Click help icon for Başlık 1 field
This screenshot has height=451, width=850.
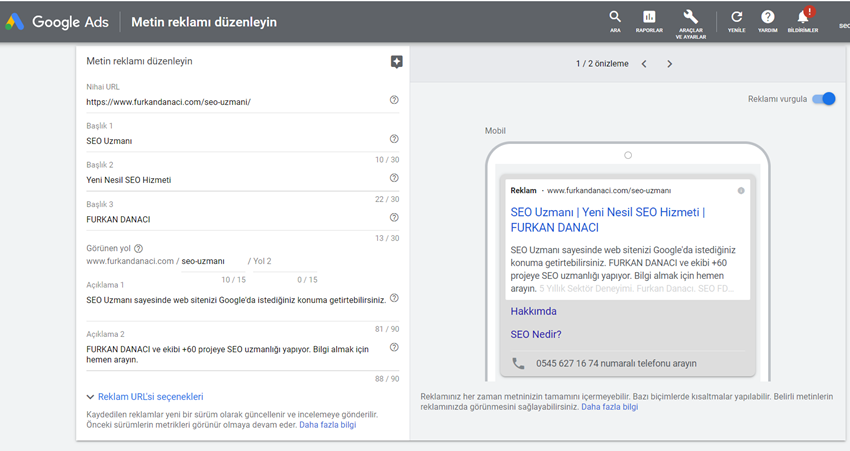click(x=394, y=139)
